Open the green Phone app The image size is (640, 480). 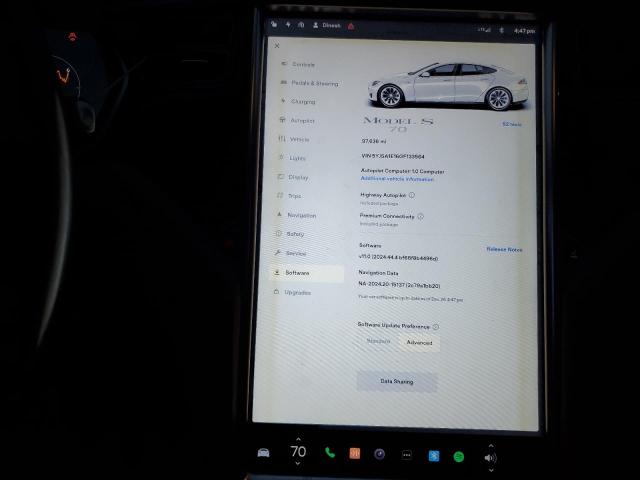[x=330, y=453]
